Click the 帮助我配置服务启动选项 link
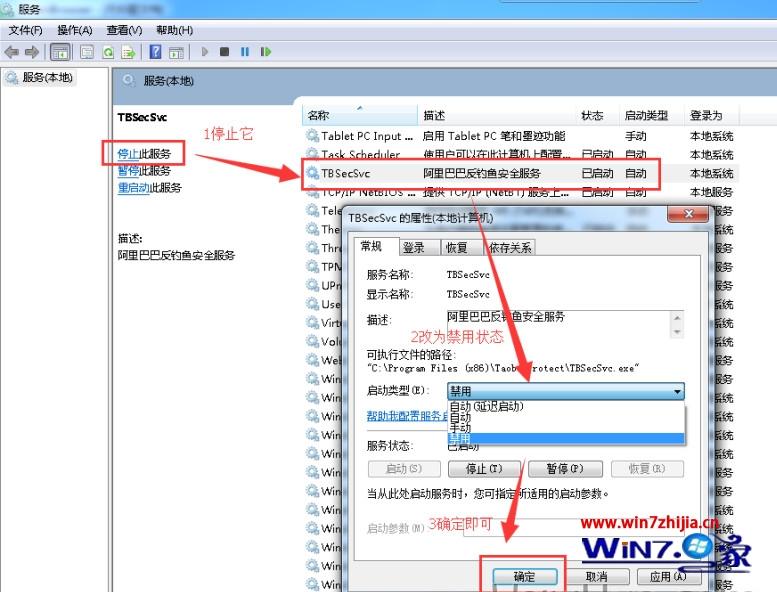This screenshot has height=592, width=777. tap(407, 416)
